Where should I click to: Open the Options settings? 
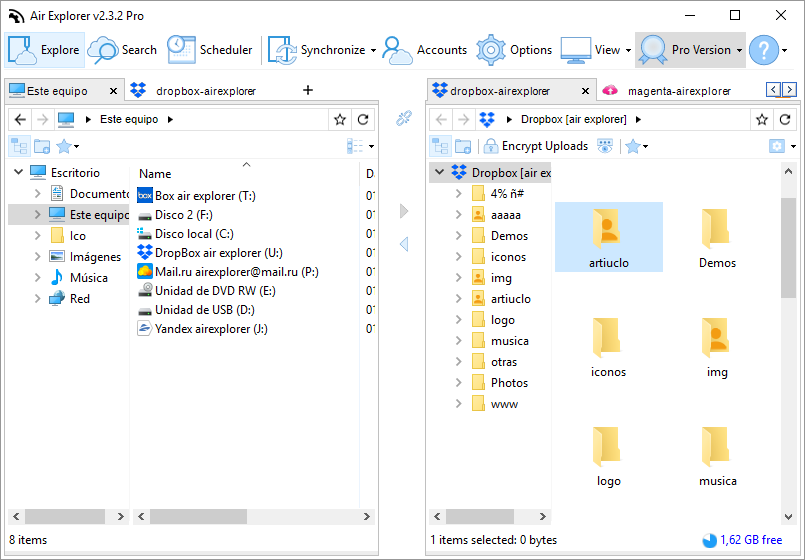pos(515,50)
